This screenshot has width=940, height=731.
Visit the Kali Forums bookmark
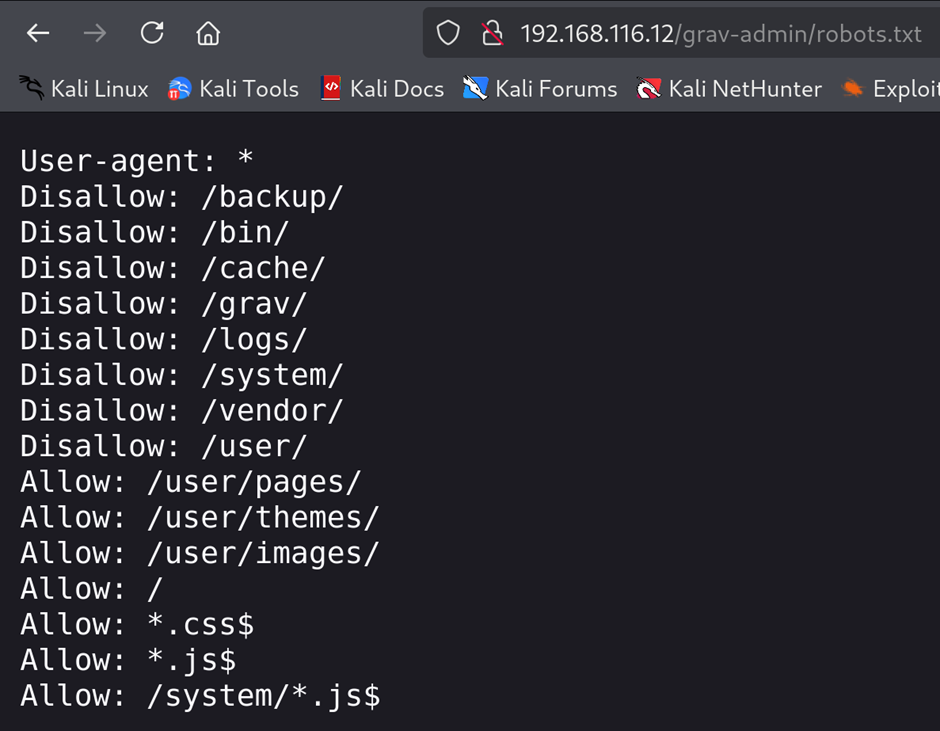point(540,89)
